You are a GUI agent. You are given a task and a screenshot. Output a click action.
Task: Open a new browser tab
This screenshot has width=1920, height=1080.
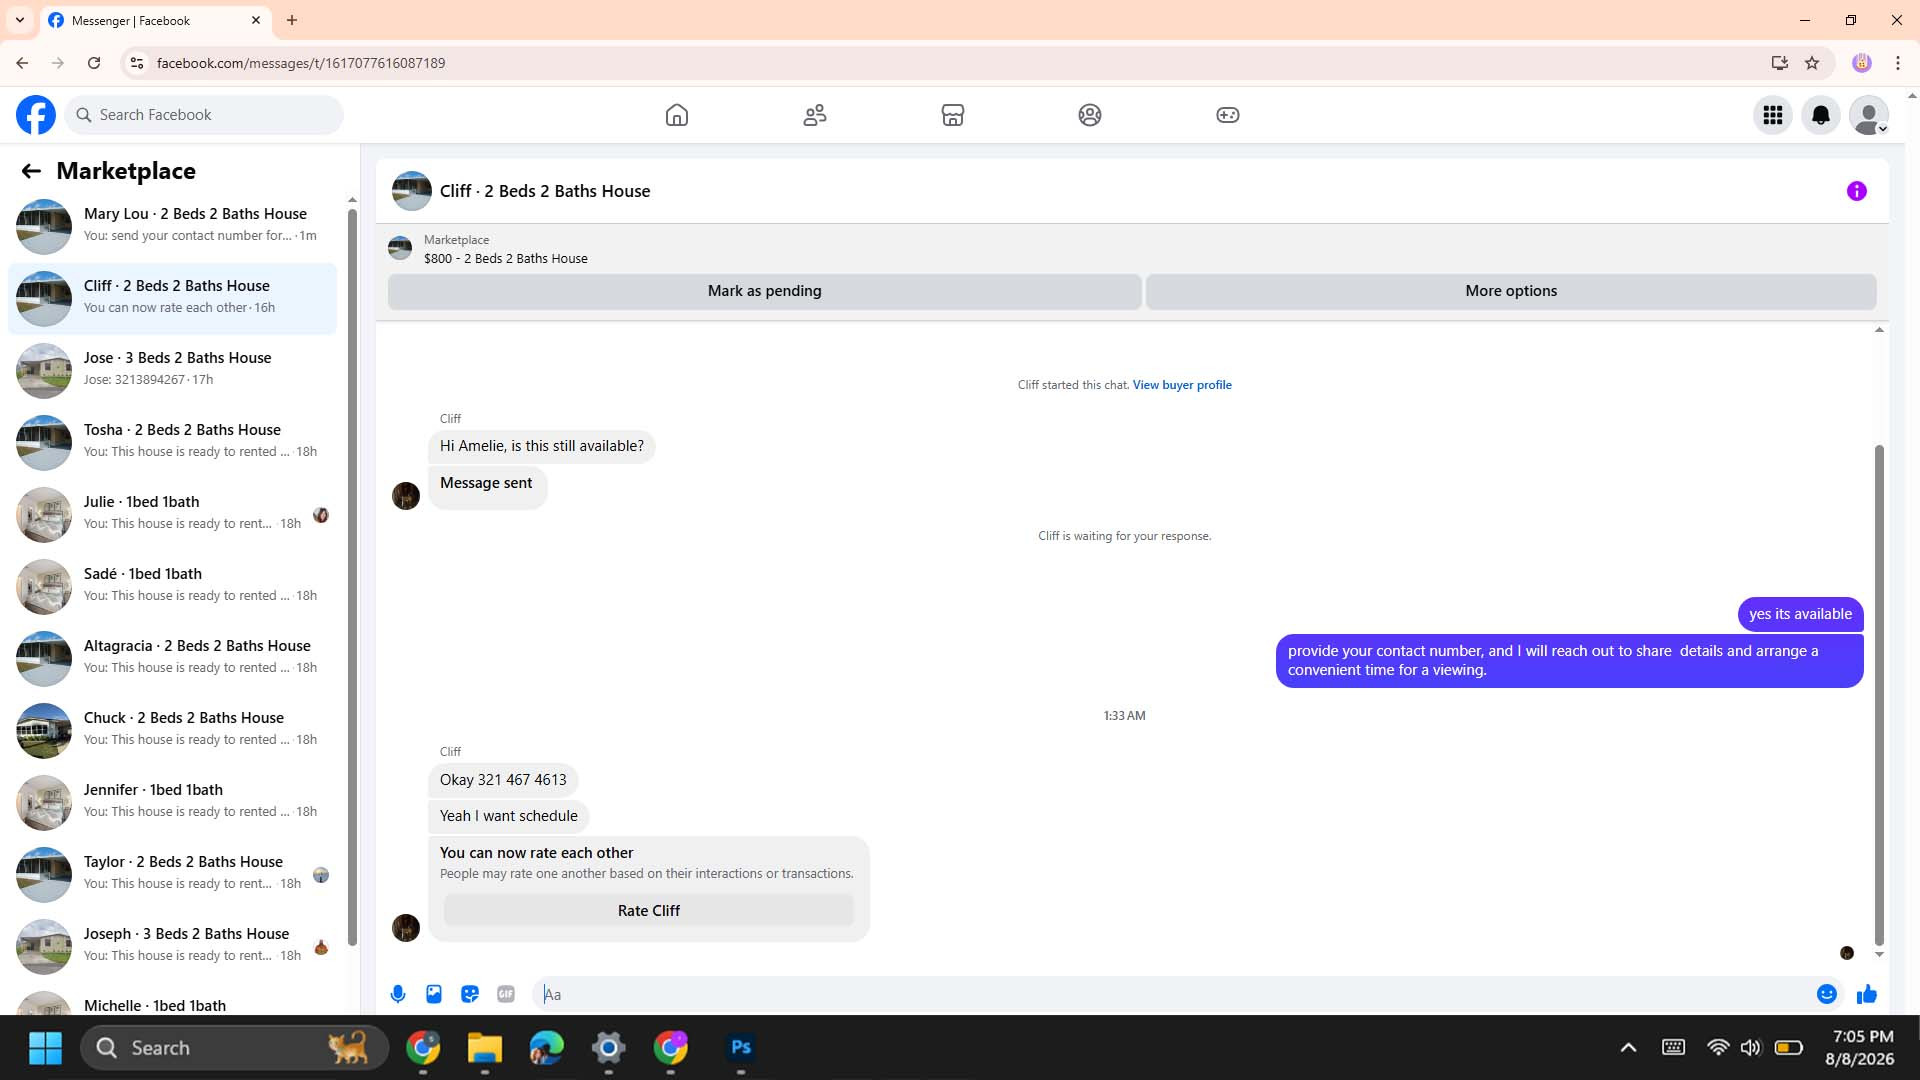[x=292, y=20]
